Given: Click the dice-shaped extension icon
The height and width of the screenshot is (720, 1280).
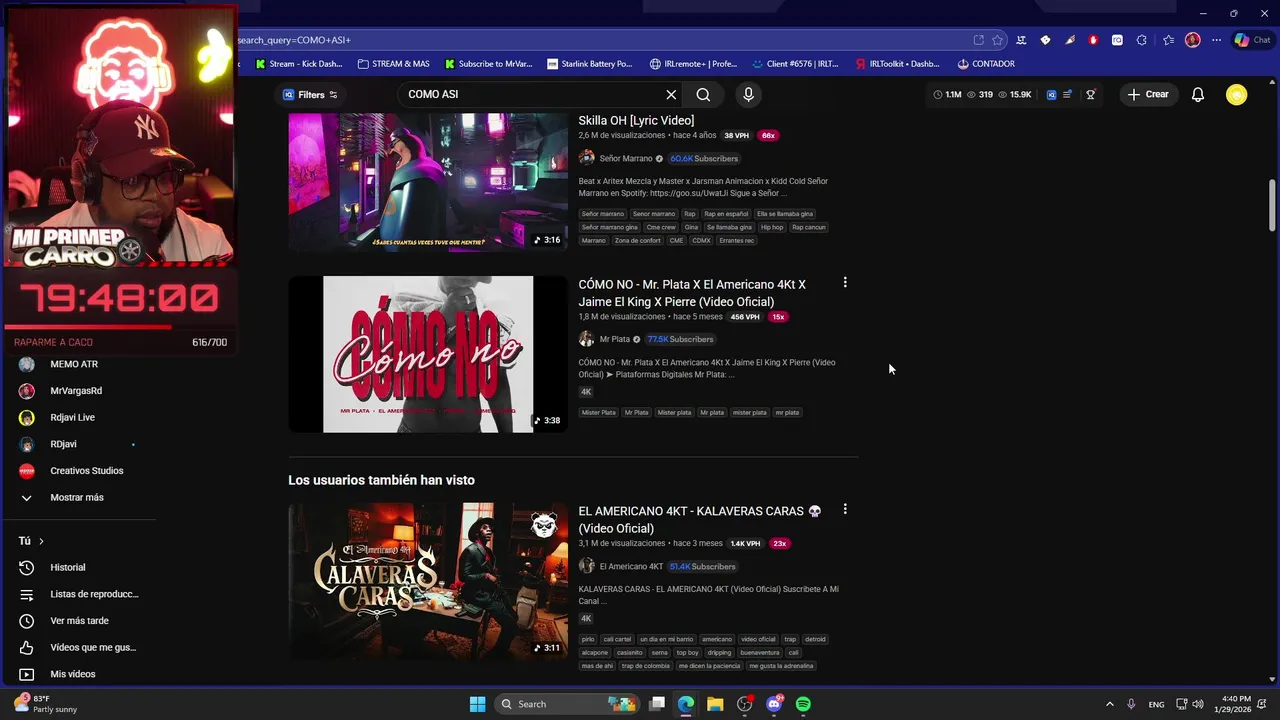Looking at the screenshot, I should pos(1045,40).
